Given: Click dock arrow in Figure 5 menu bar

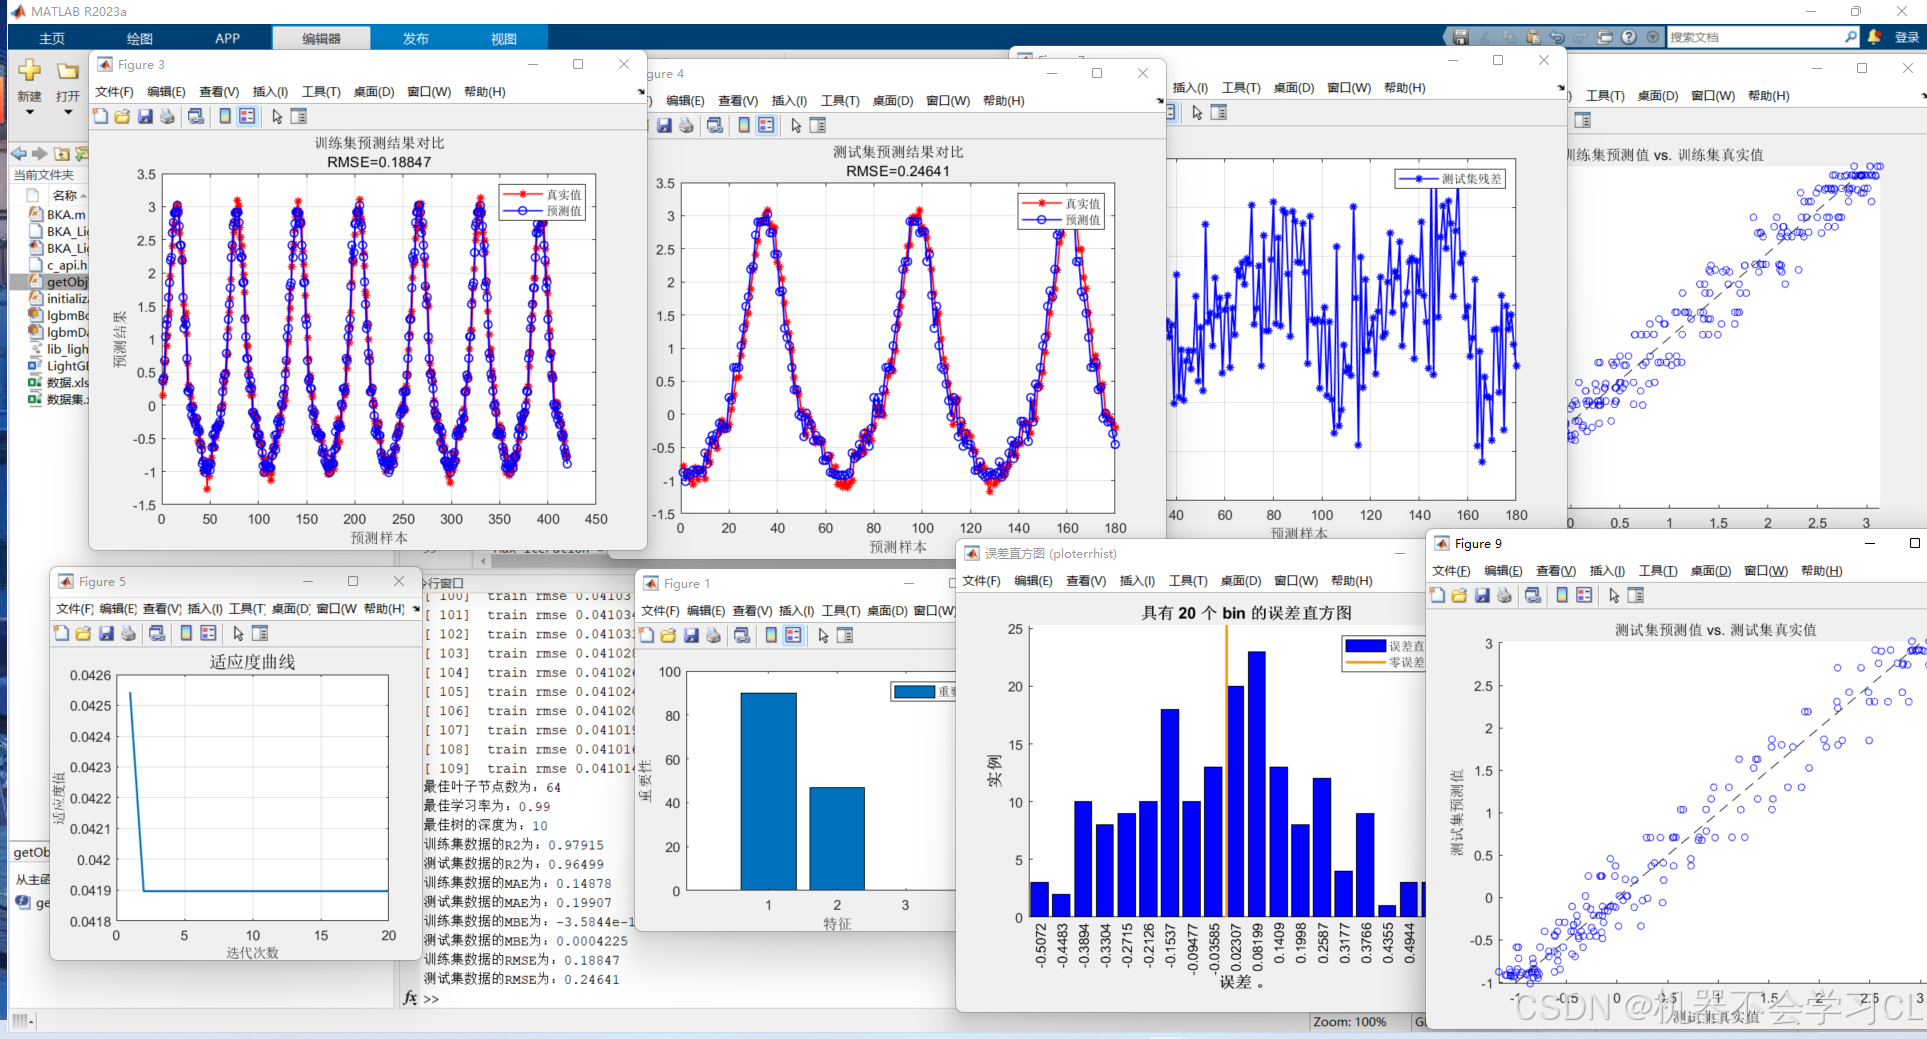Looking at the screenshot, I should (x=416, y=609).
